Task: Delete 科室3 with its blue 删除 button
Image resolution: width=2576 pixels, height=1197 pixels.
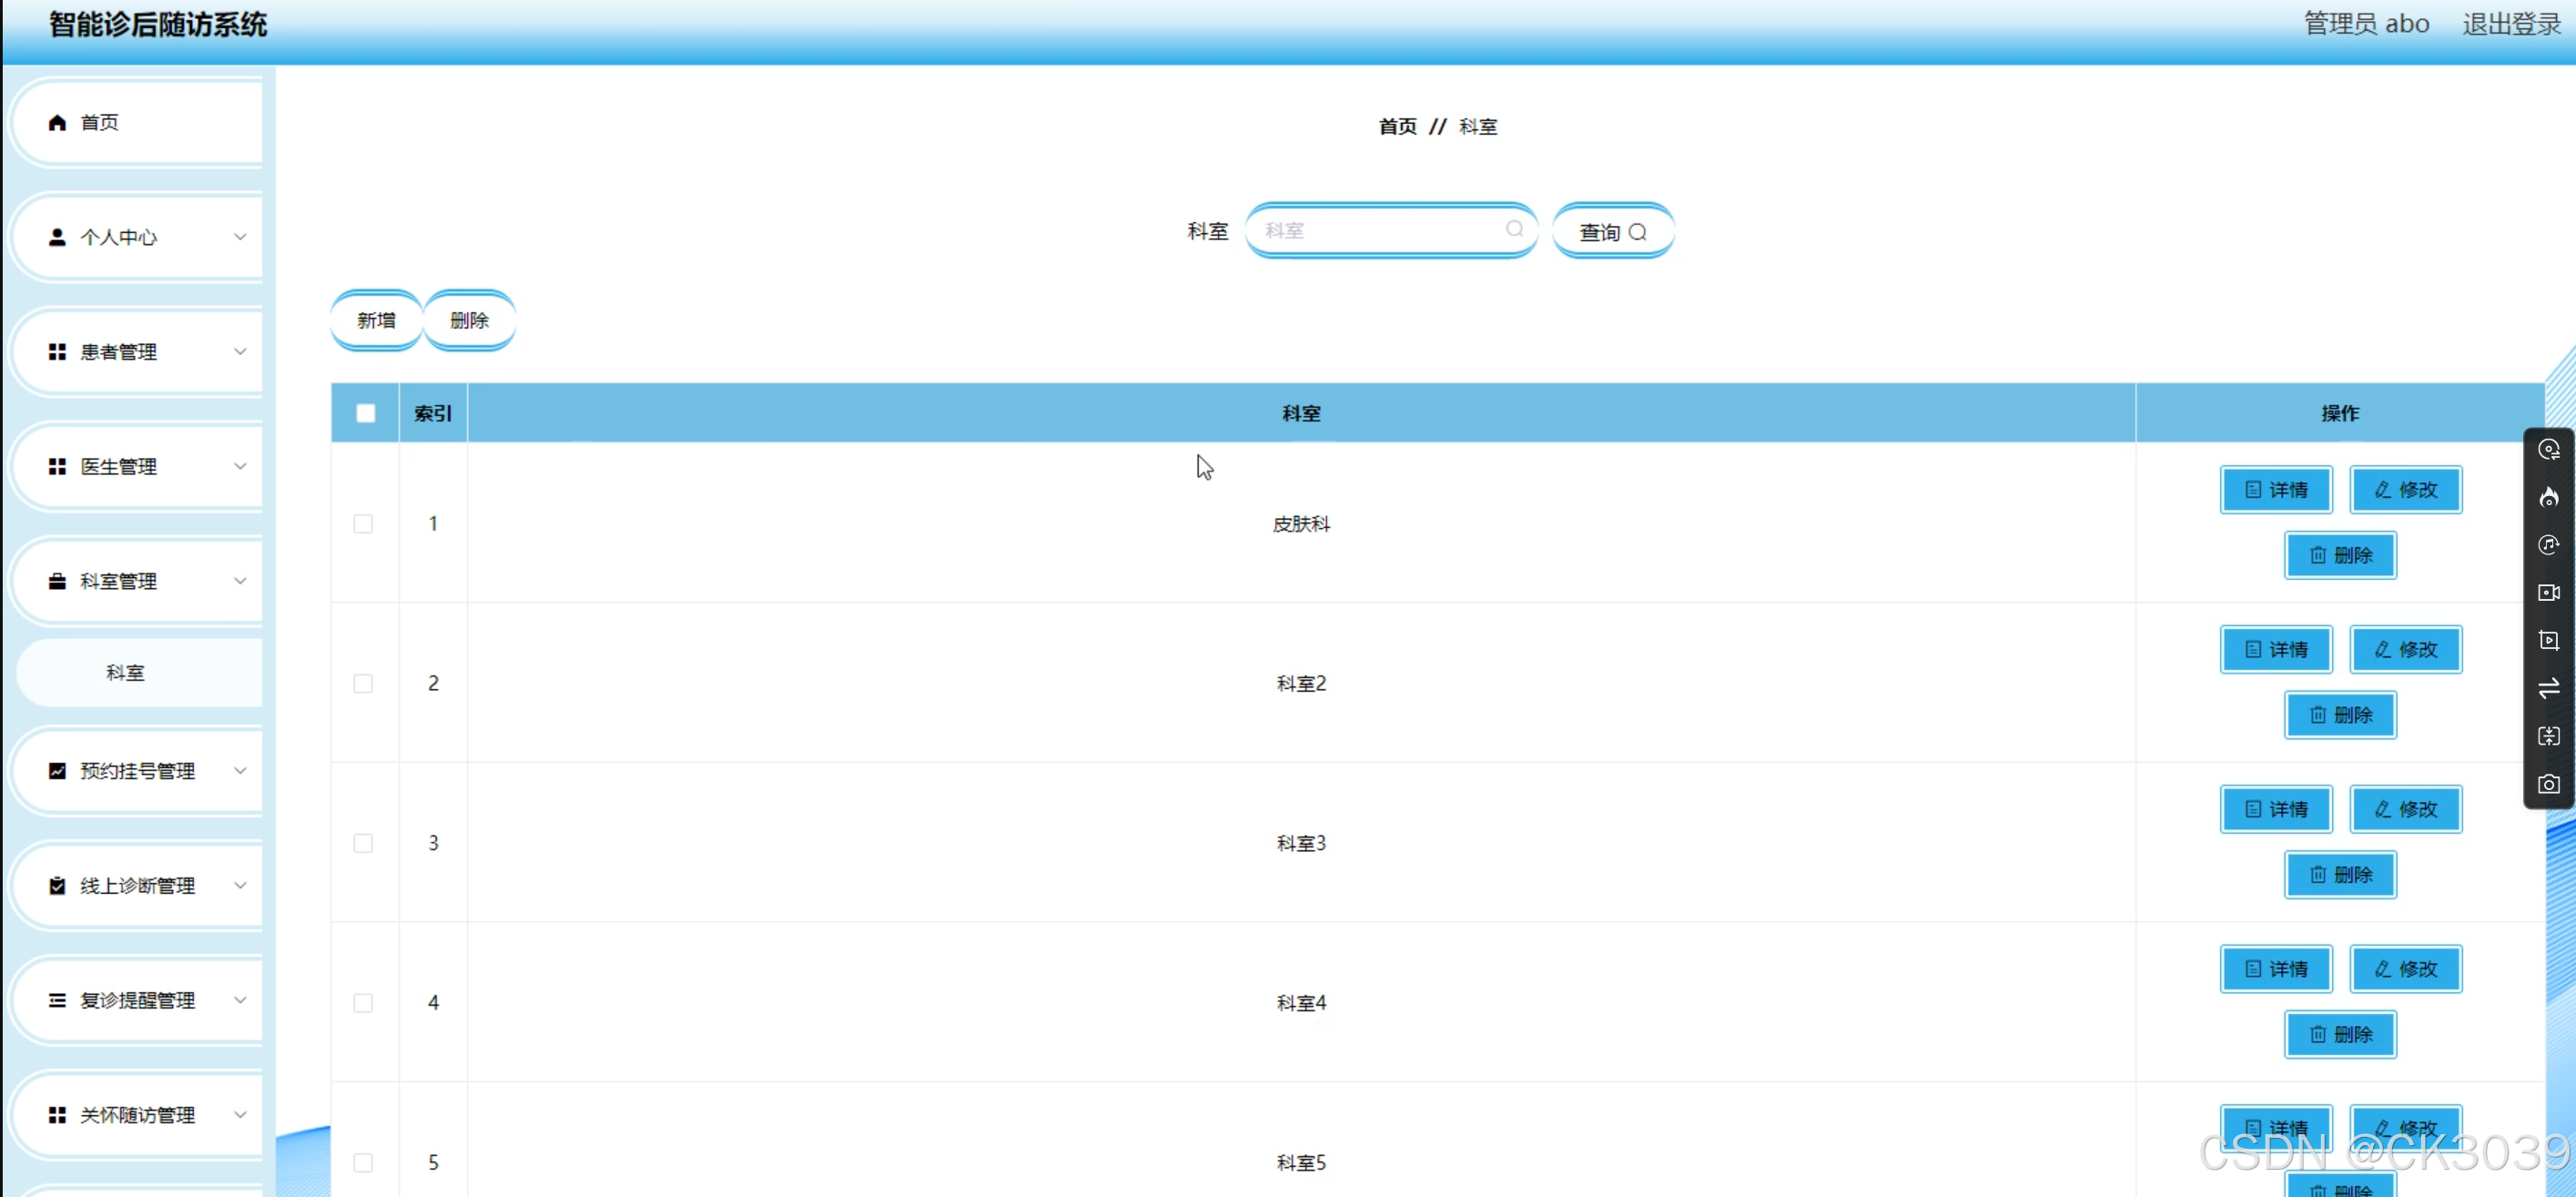Action: tap(2341, 875)
